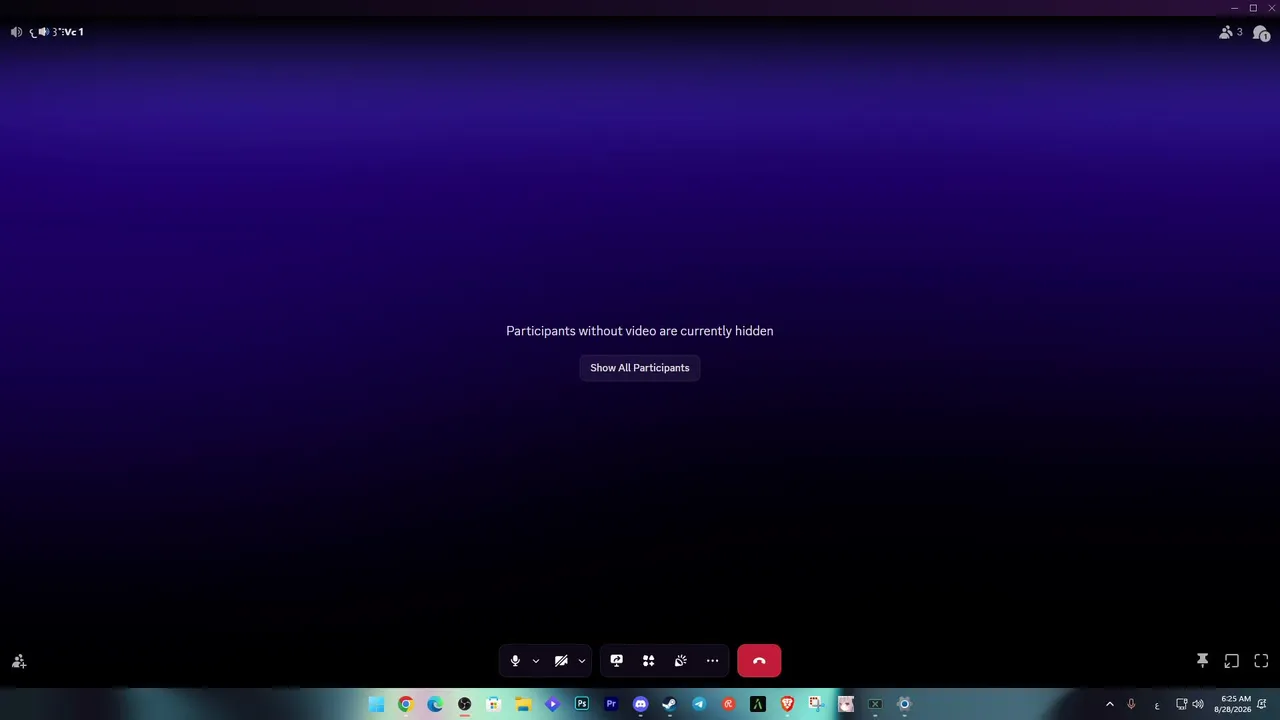1280x720 pixels.
Task: Open File Explorer from taskbar
Action: 523,704
